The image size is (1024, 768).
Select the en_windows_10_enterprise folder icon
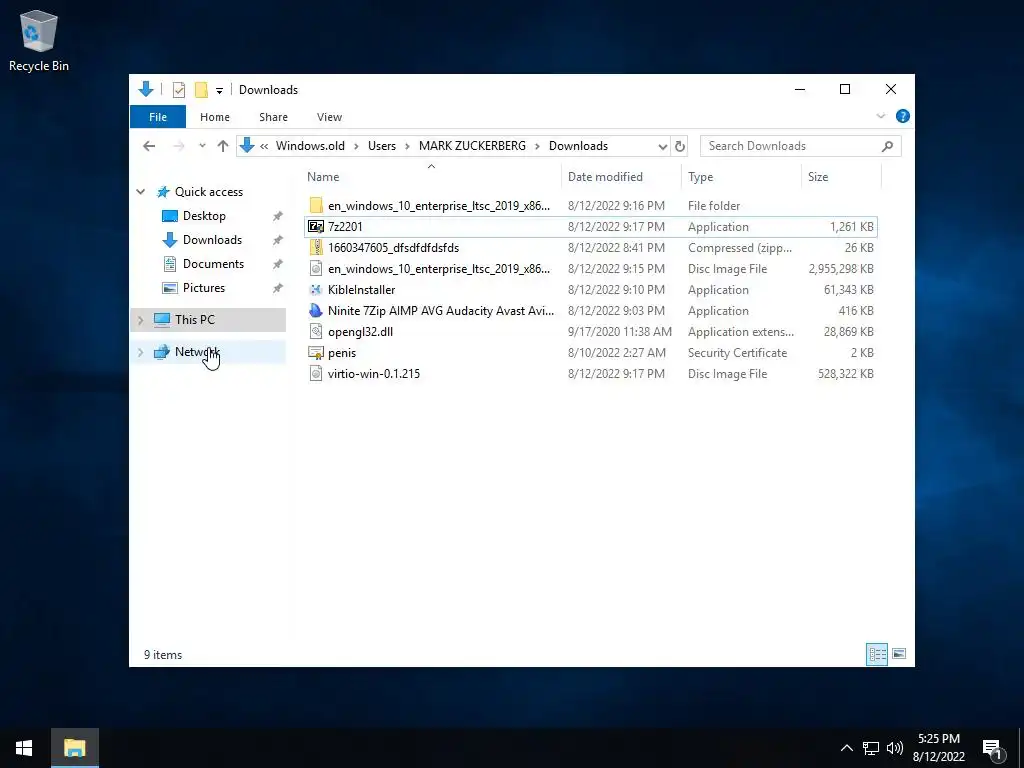tap(316, 206)
